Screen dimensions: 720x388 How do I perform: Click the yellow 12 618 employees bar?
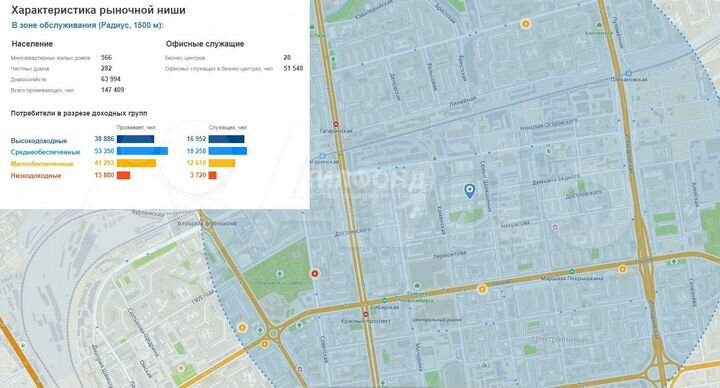(x=222, y=163)
